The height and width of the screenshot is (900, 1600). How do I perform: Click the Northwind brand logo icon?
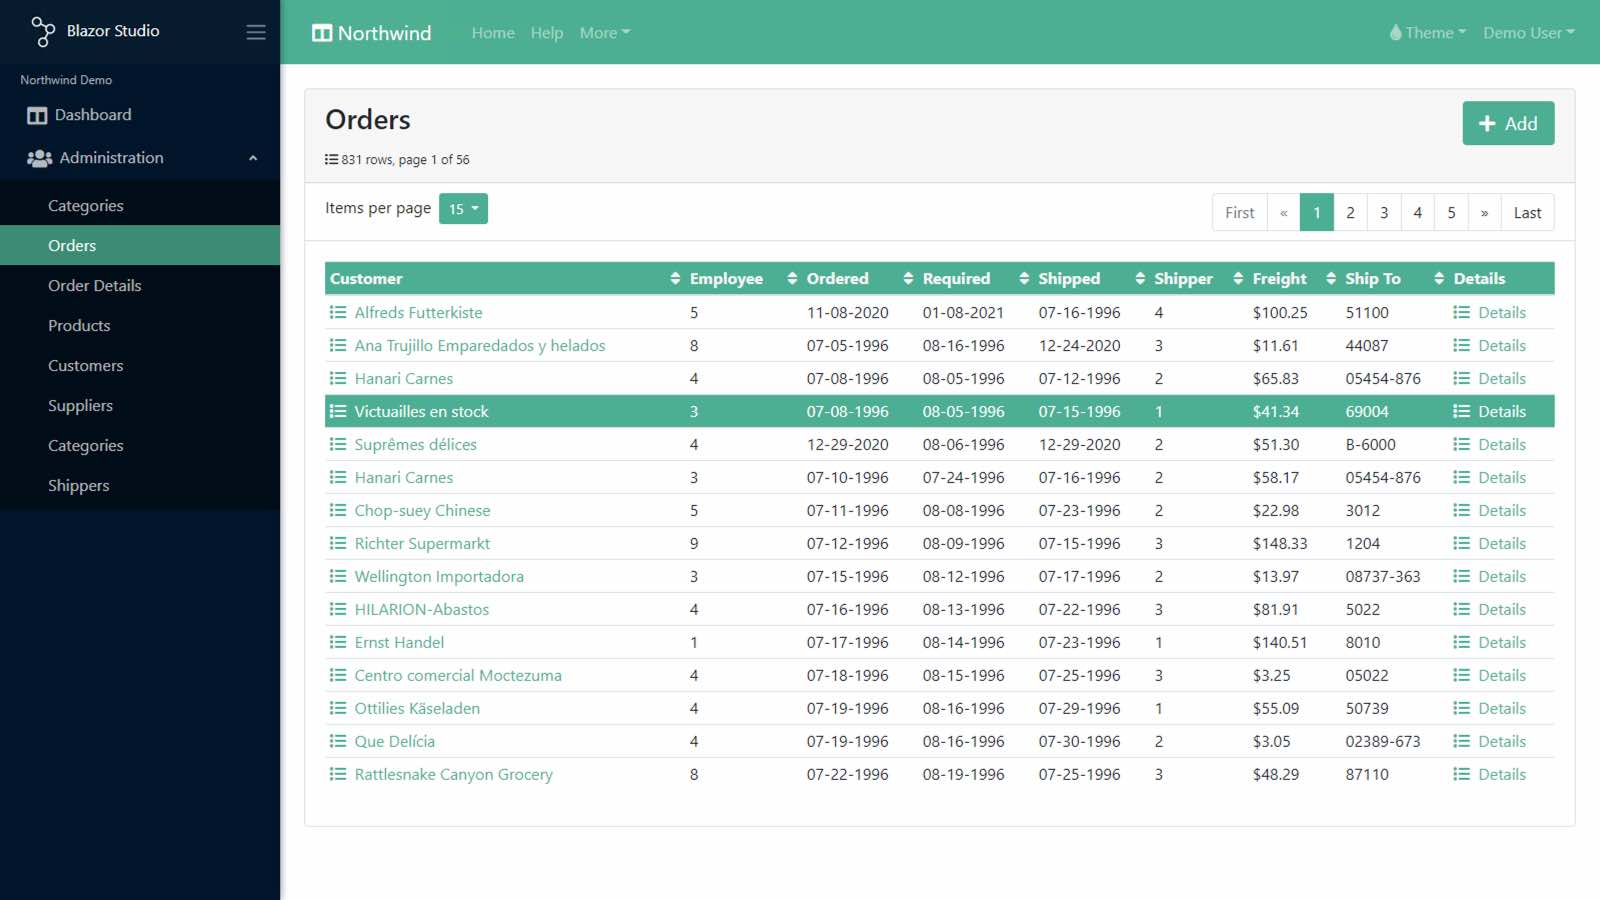(x=322, y=33)
